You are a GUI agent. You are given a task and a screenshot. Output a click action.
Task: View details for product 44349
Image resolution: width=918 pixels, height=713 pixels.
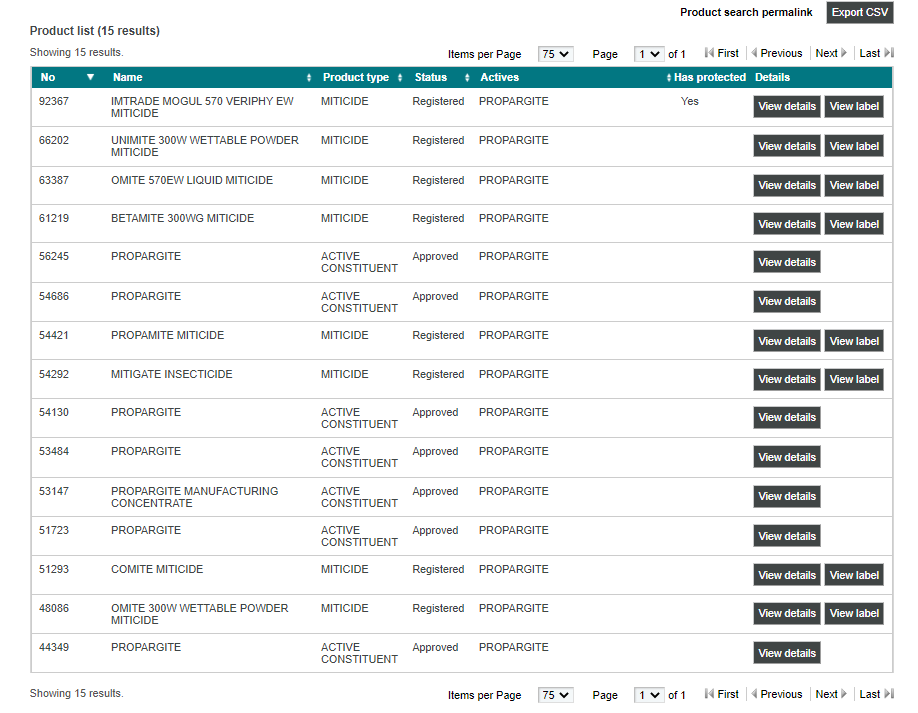787,653
